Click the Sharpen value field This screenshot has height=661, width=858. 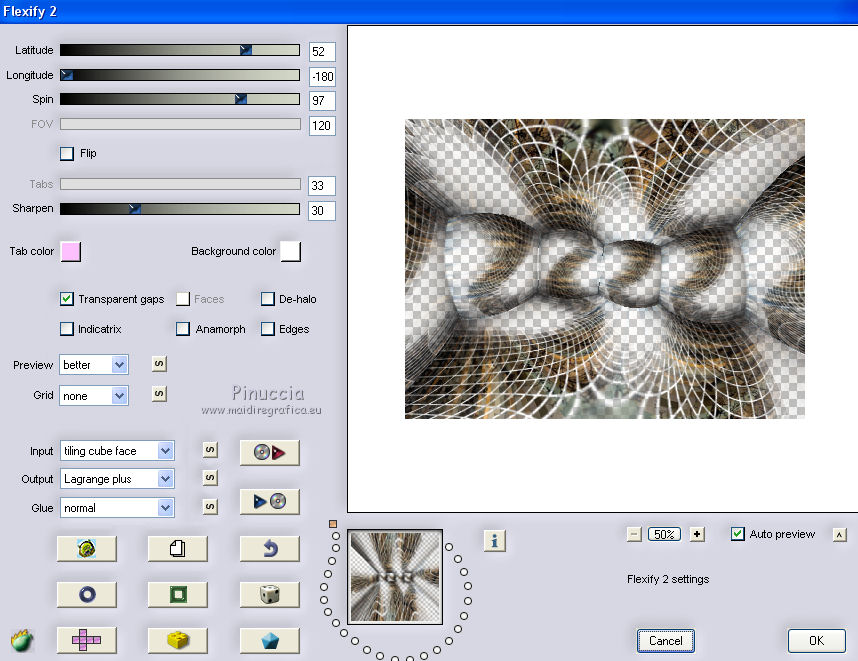(x=322, y=211)
